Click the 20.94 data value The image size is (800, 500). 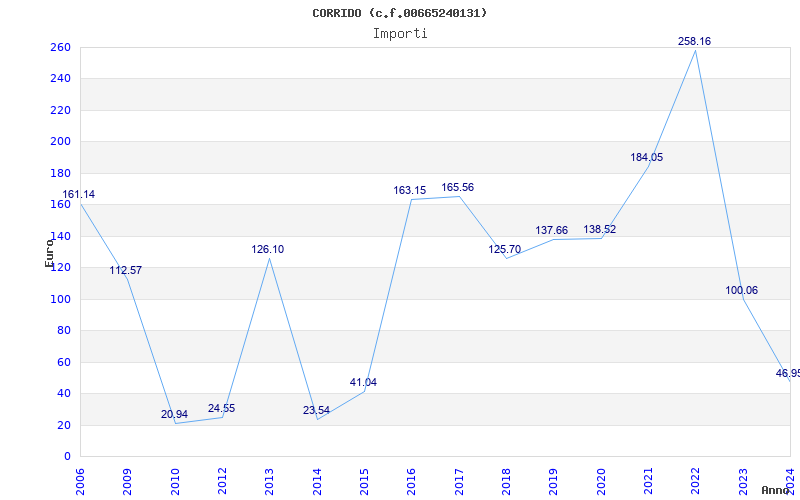pyautogui.click(x=174, y=414)
